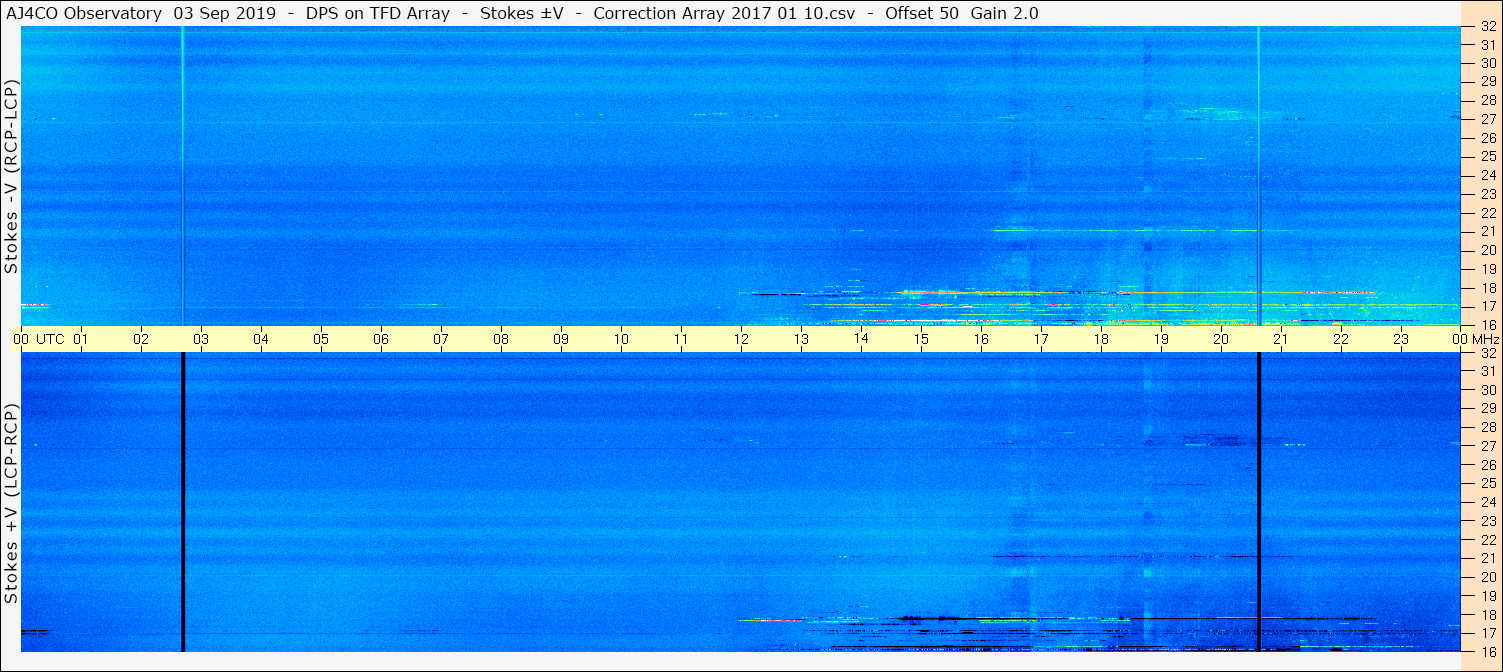Click the 30 MHz label of the upper panel
Viewport: 1503px width, 672px height.
(1488, 63)
